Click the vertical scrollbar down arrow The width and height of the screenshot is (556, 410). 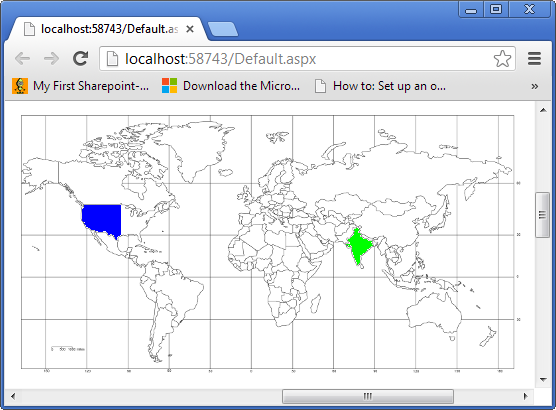pos(543,379)
